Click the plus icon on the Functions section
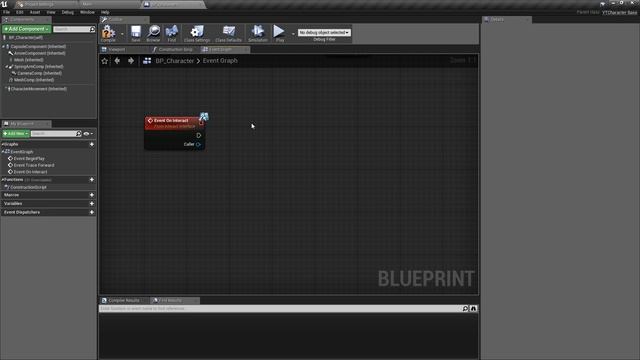 (92, 180)
